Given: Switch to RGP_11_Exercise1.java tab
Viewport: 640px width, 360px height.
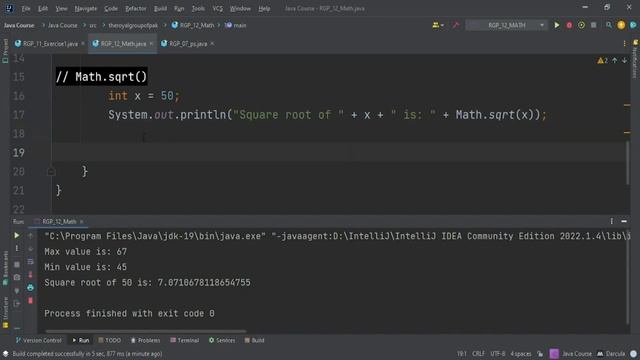Looking at the screenshot, I should pyautogui.click(x=50, y=44).
